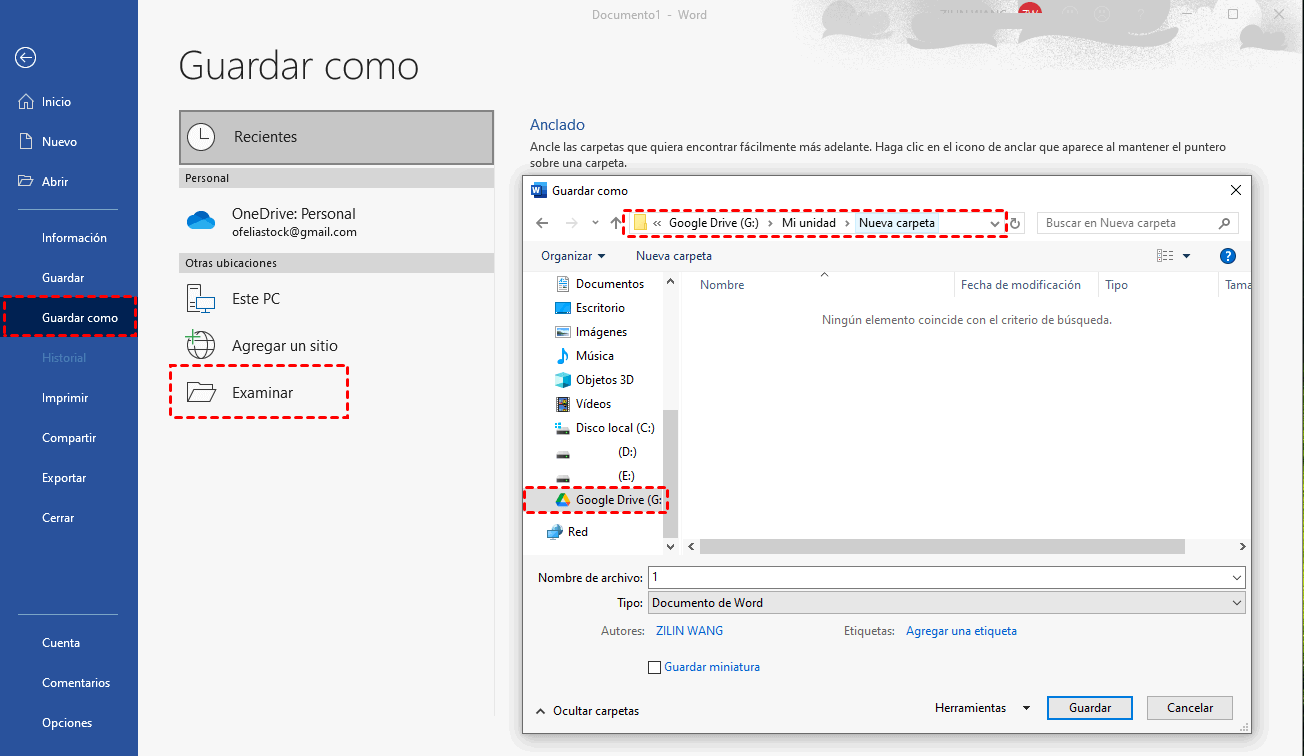The height and width of the screenshot is (756, 1304).
Task: Sort by the Nombre column header
Action: click(722, 285)
